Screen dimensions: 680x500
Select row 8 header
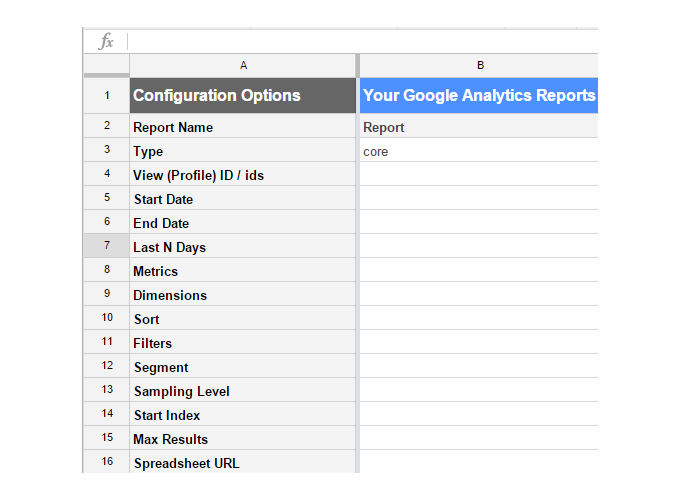pyautogui.click(x=106, y=270)
